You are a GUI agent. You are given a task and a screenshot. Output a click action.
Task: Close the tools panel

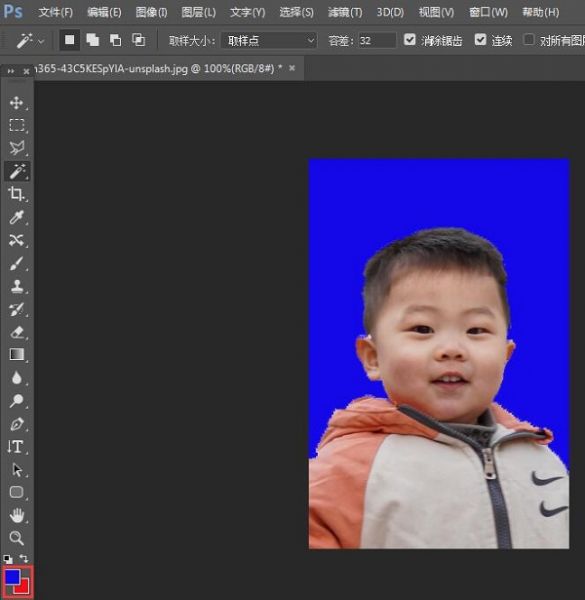coord(26,72)
